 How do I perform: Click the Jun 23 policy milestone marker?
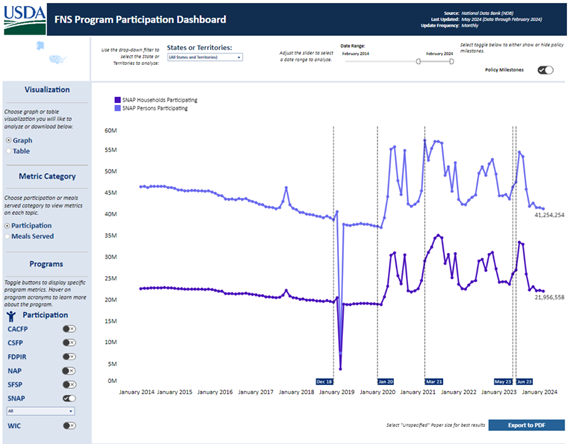click(525, 381)
